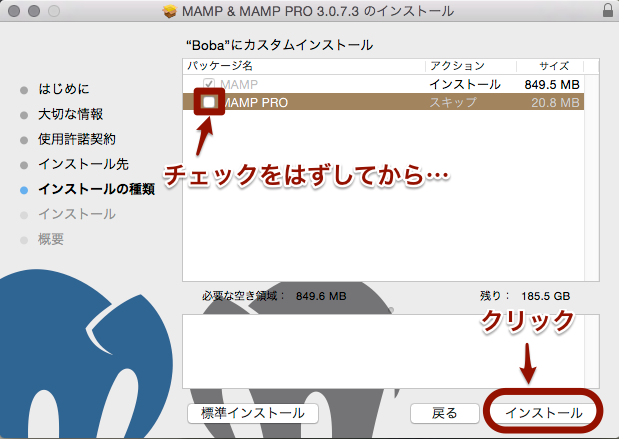Select the MAMP package row name
619x439 pixels.
(239, 84)
